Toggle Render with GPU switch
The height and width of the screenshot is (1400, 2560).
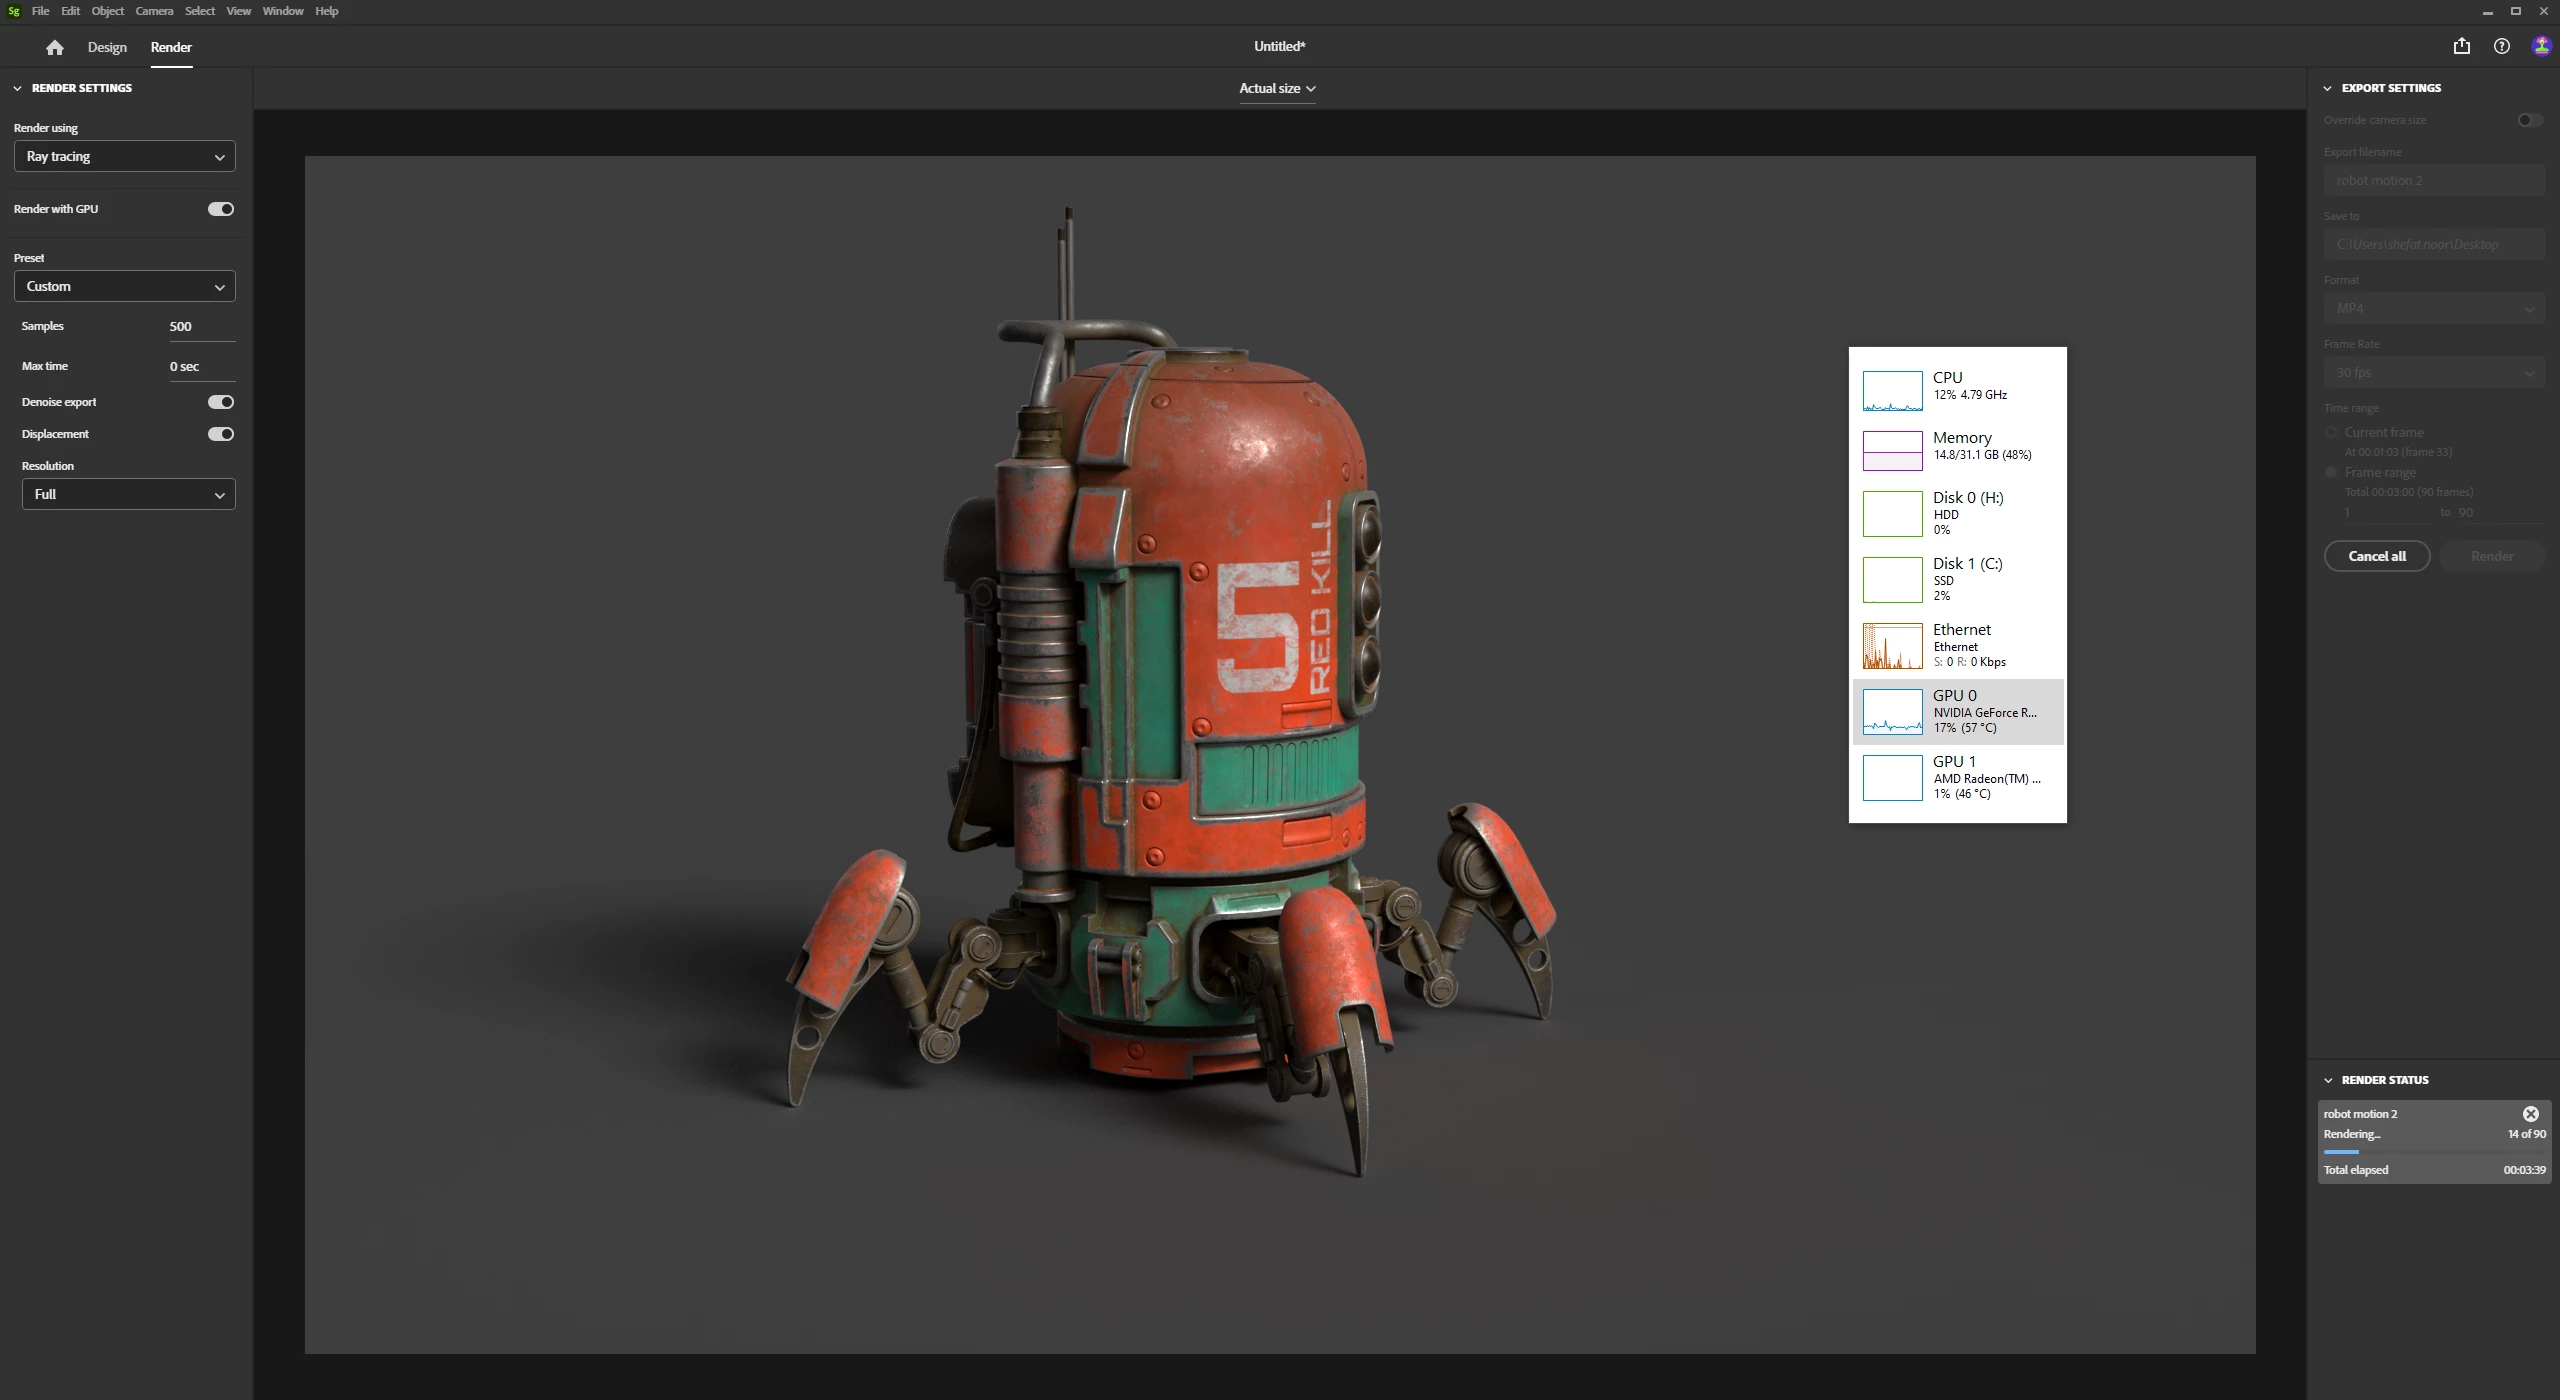[221, 209]
